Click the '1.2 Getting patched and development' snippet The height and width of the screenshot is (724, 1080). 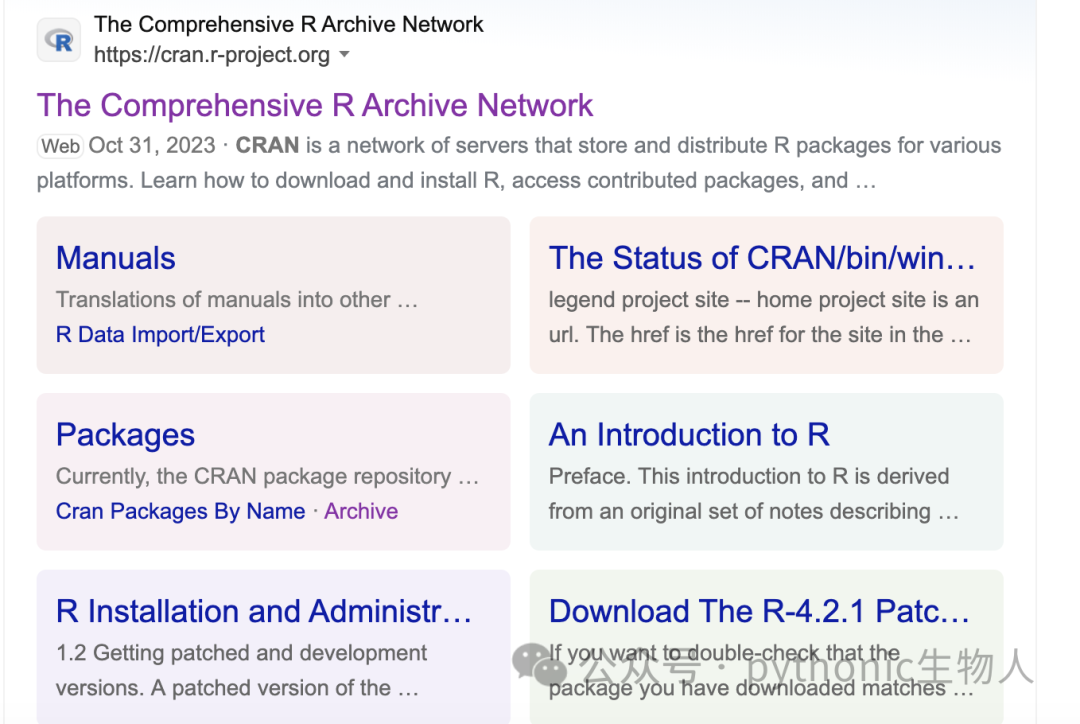coord(241,670)
